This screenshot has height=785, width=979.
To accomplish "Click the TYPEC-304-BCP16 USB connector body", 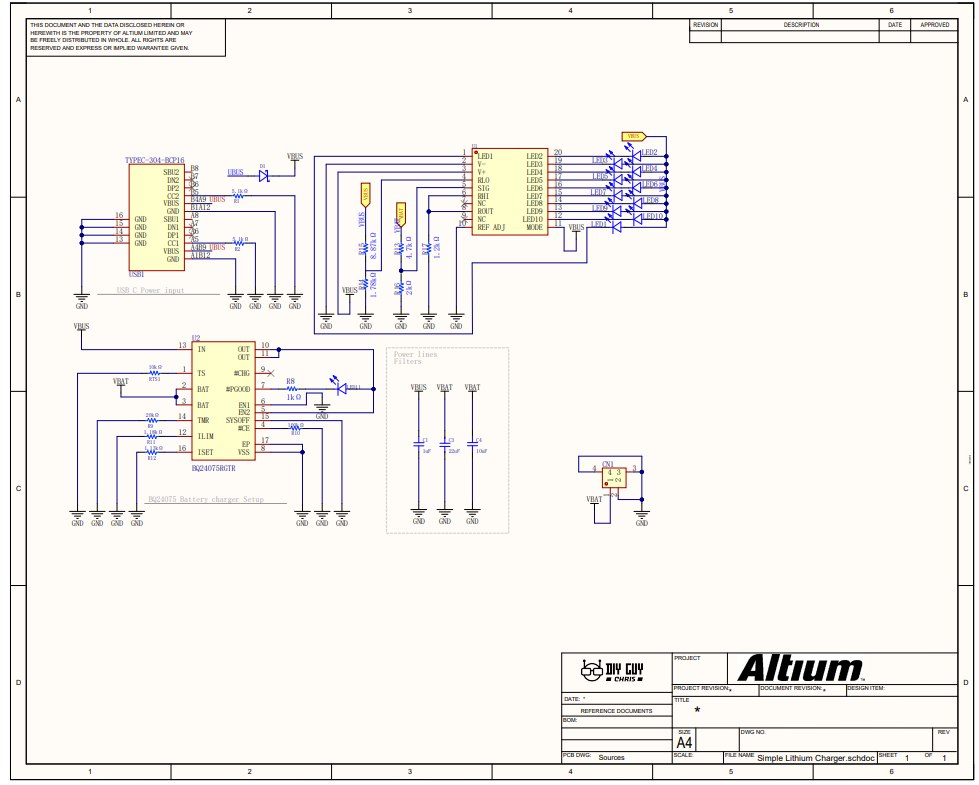I will 158,216.
